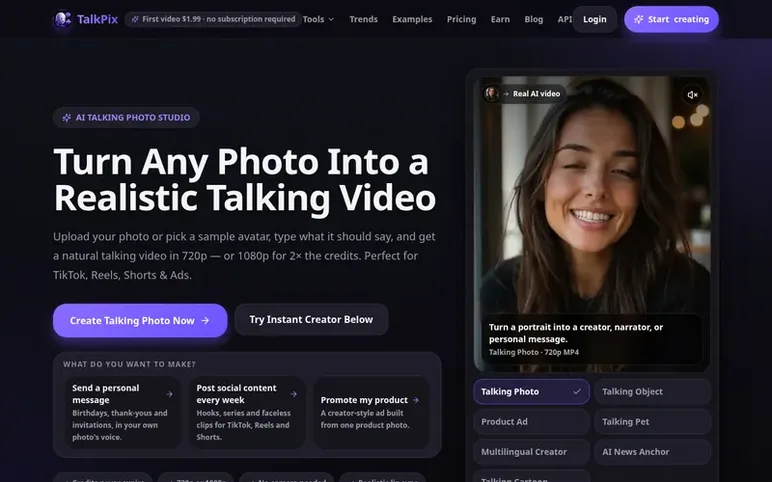Click the Real AI video avatar thumbnail
This screenshot has height=482, width=772.
click(491, 93)
